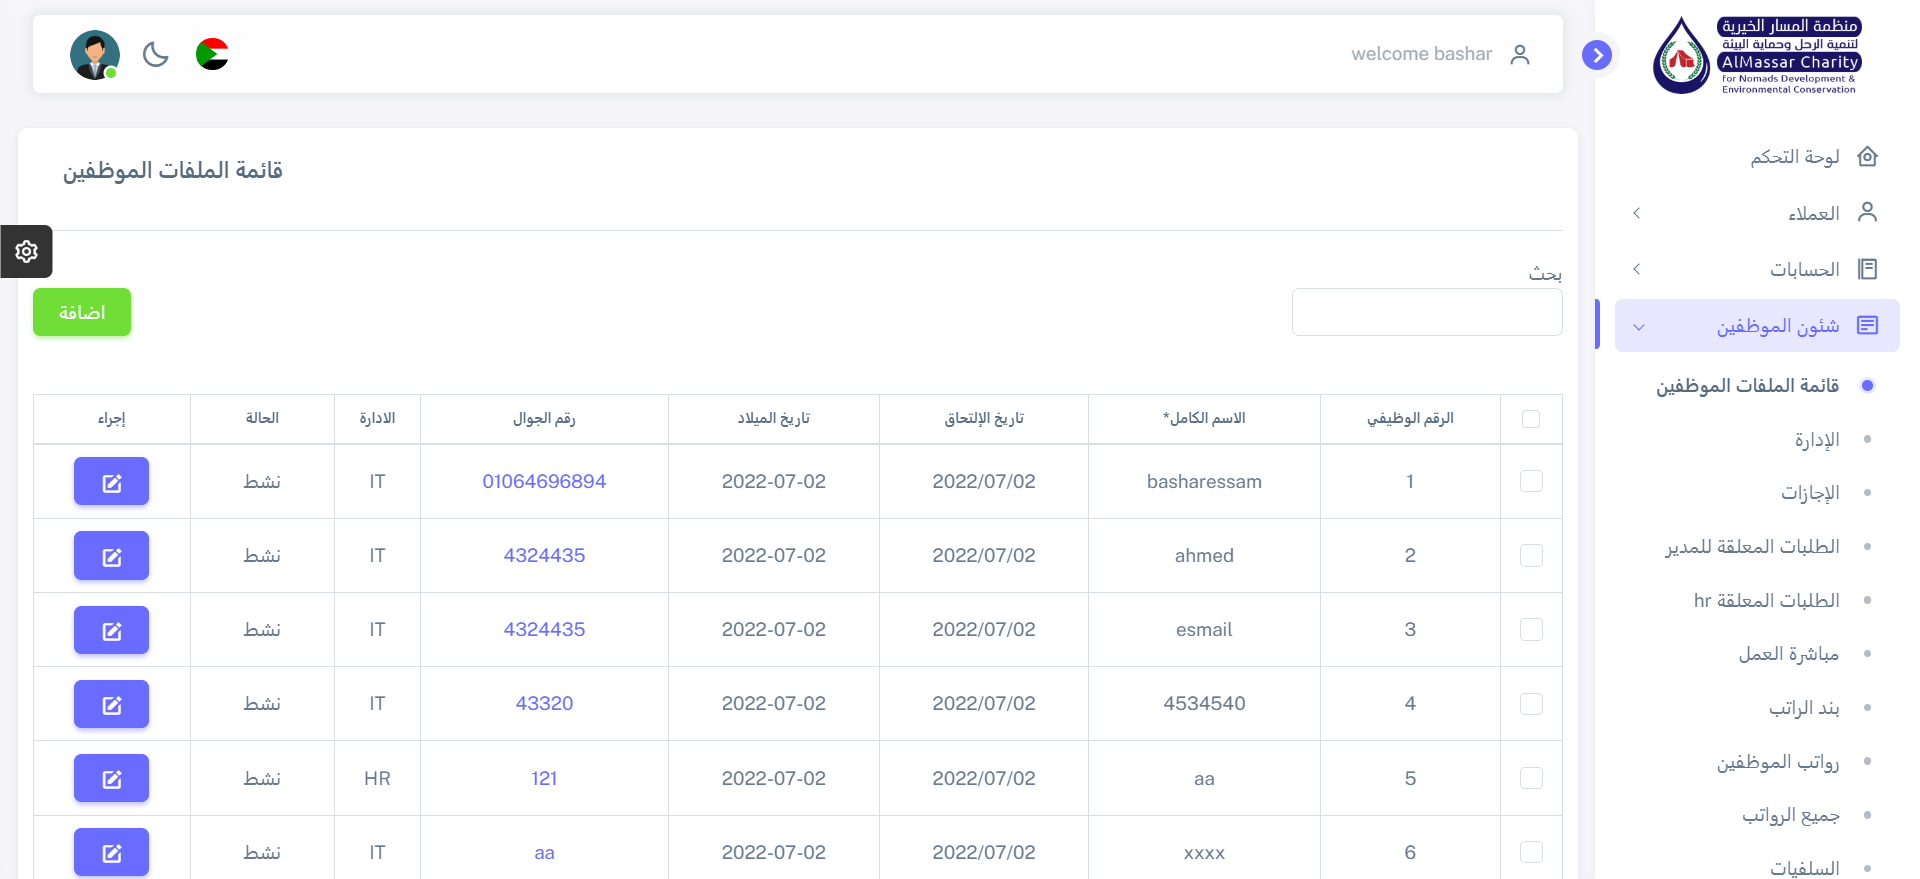Open الطلبات المعلقة hr
The height and width of the screenshot is (879, 1920).
[x=1766, y=600]
